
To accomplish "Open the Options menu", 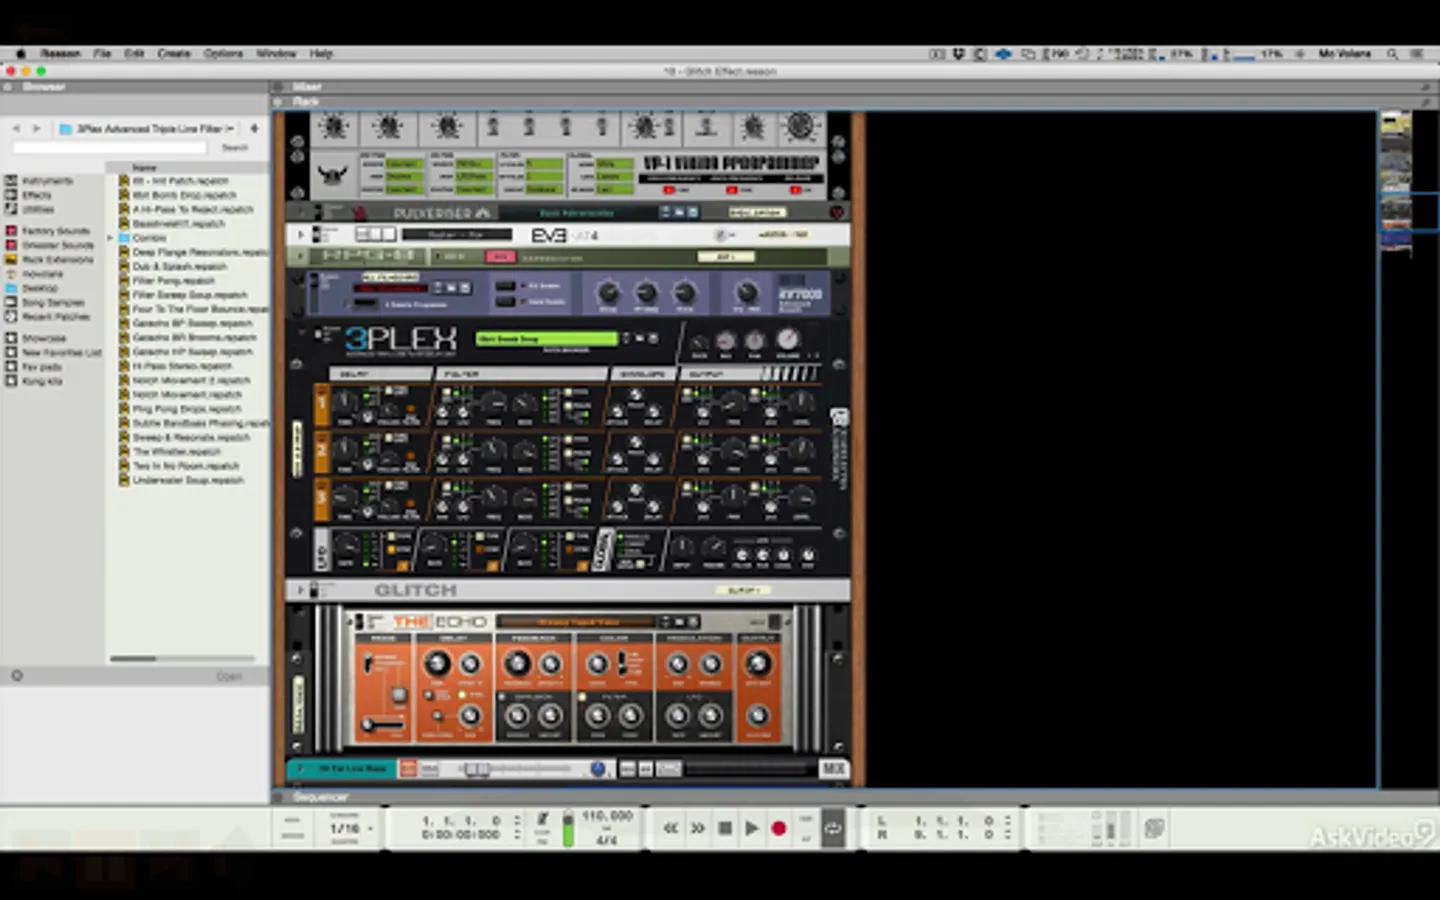I will pos(223,54).
